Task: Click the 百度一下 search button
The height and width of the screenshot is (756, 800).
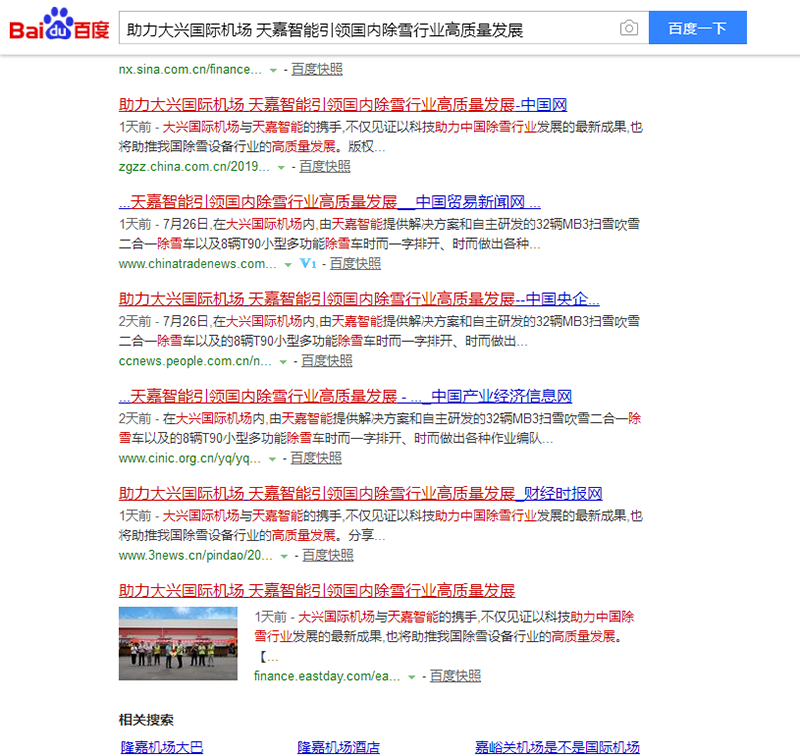Action: 697,28
